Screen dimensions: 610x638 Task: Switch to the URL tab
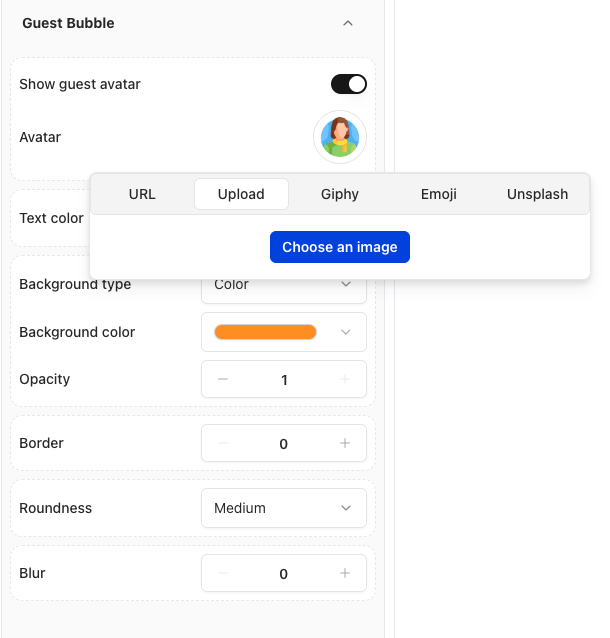(142, 194)
